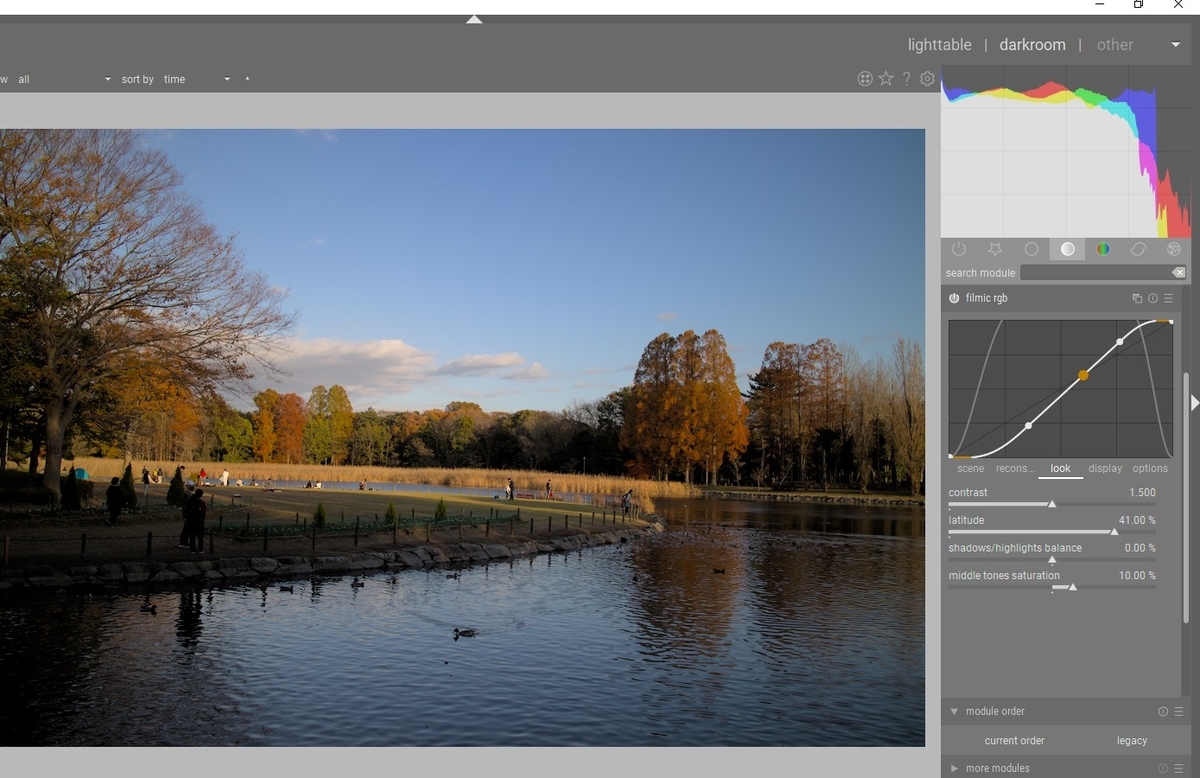This screenshot has width=1200, height=778.
Task: Click the legacy module order button
Action: coord(1132,741)
